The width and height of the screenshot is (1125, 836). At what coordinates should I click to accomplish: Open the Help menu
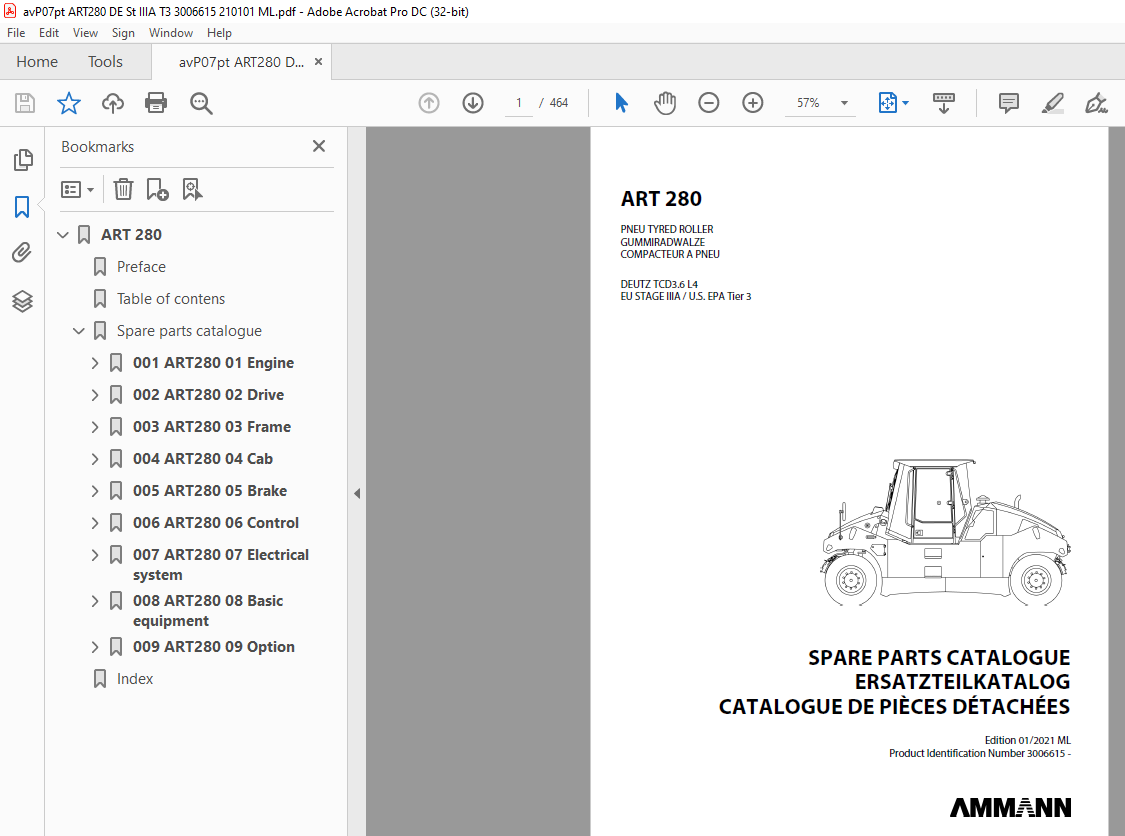pos(219,33)
